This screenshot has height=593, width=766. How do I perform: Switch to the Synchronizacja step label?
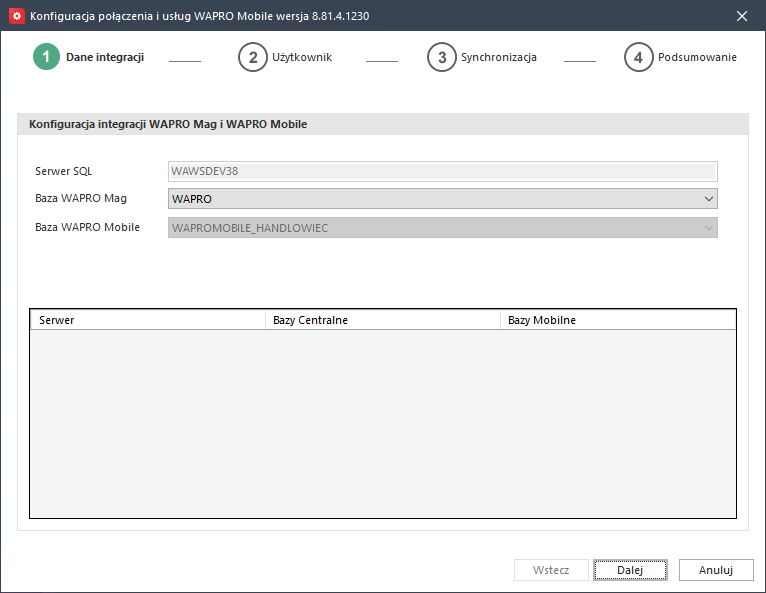tap(499, 57)
